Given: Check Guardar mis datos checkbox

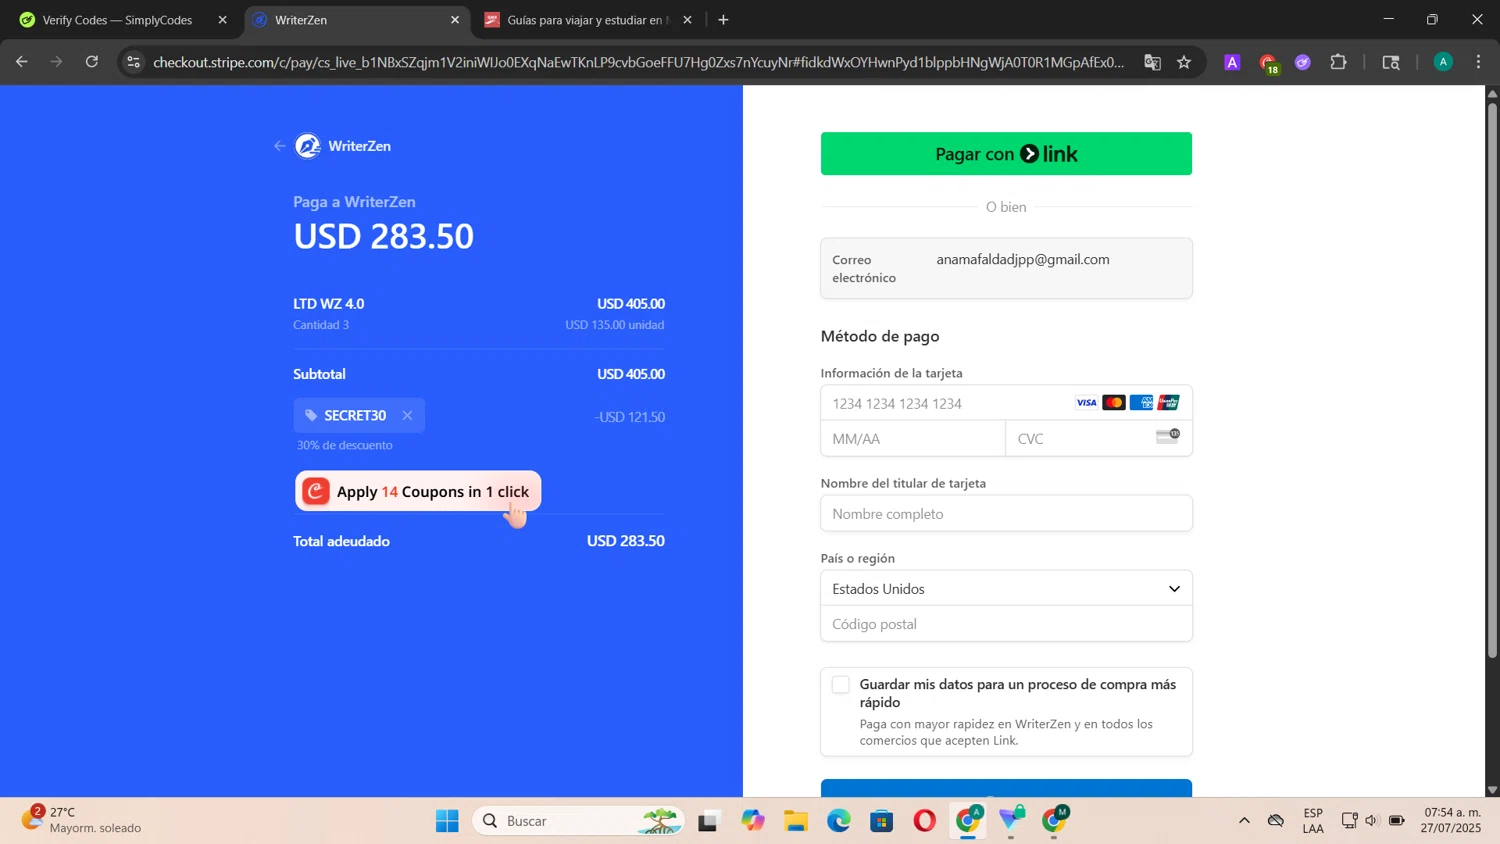Looking at the screenshot, I should pos(841,685).
